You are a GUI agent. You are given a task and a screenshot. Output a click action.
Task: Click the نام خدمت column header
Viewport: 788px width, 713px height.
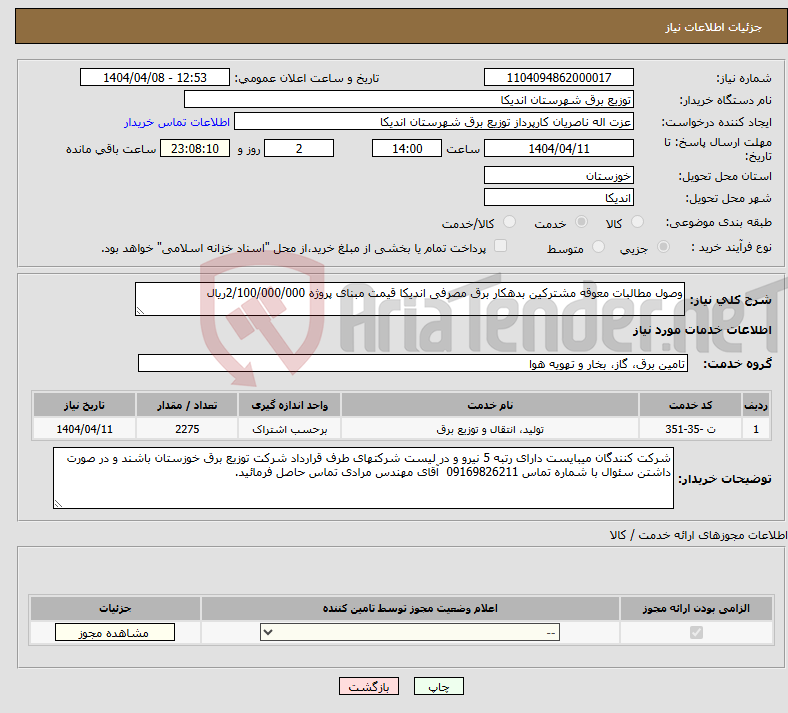(x=490, y=405)
